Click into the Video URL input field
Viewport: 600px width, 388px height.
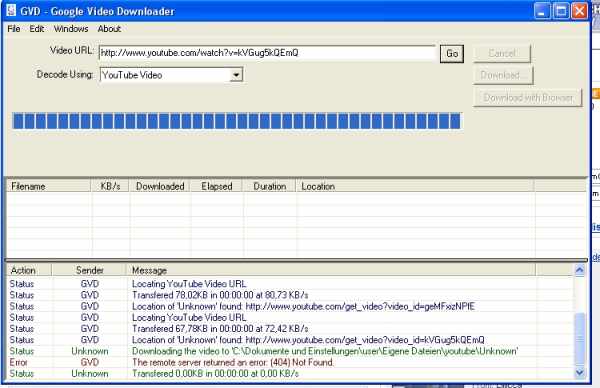pos(267,53)
